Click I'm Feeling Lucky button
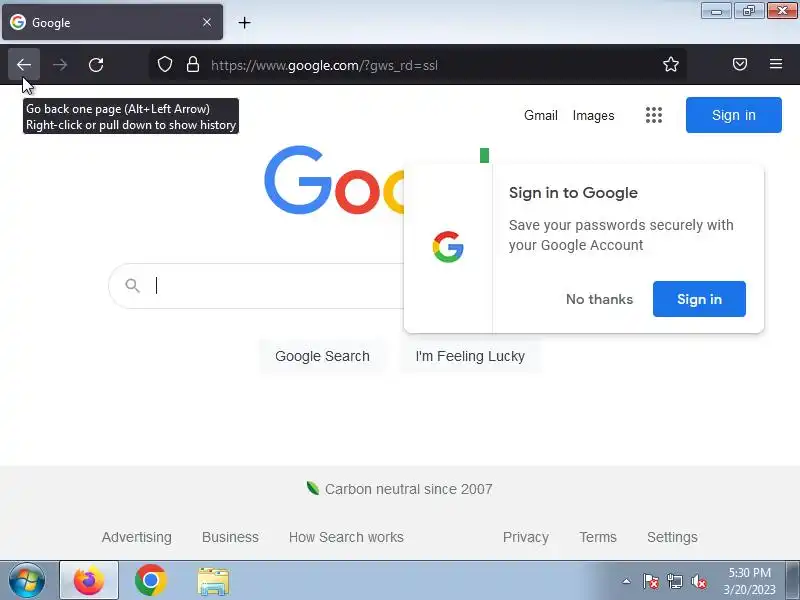Viewport: 800px width, 600px height. (x=470, y=356)
